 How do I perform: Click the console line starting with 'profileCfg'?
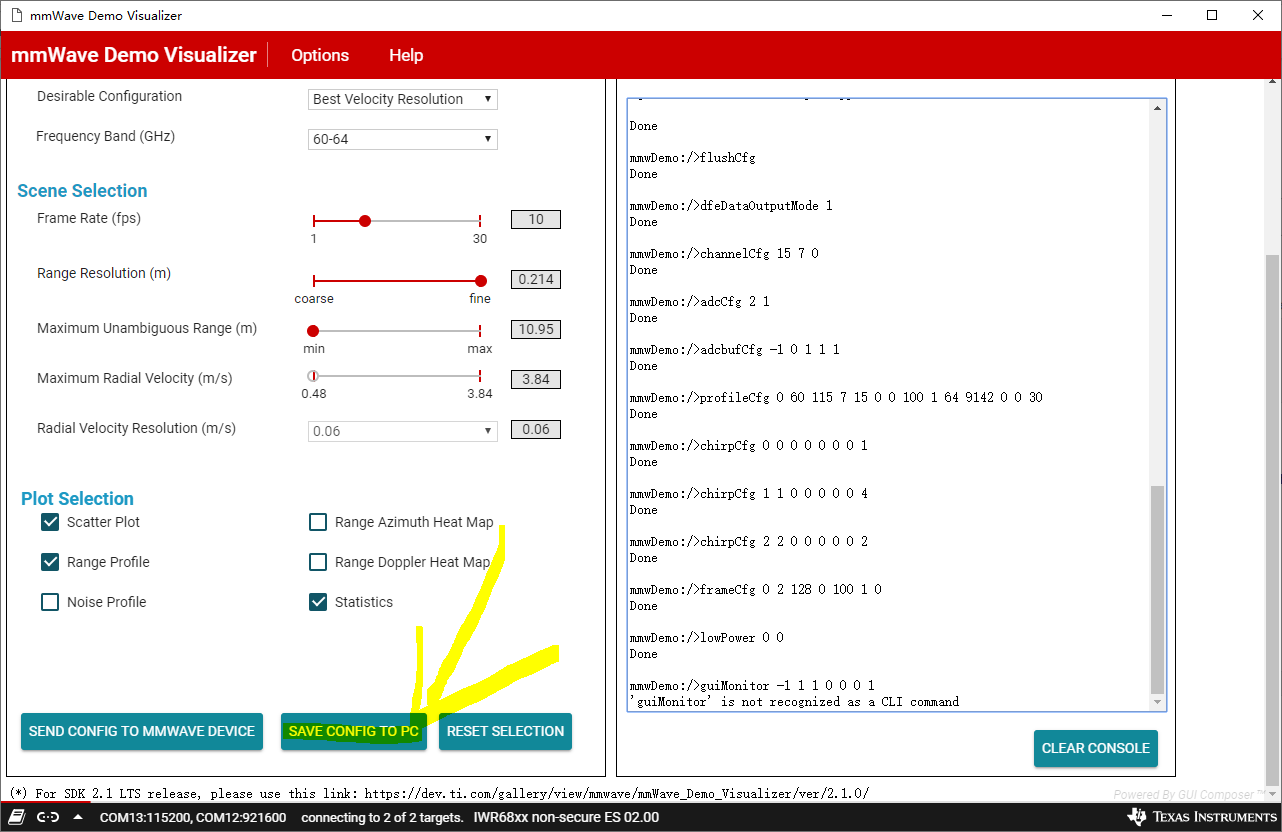tap(836, 398)
